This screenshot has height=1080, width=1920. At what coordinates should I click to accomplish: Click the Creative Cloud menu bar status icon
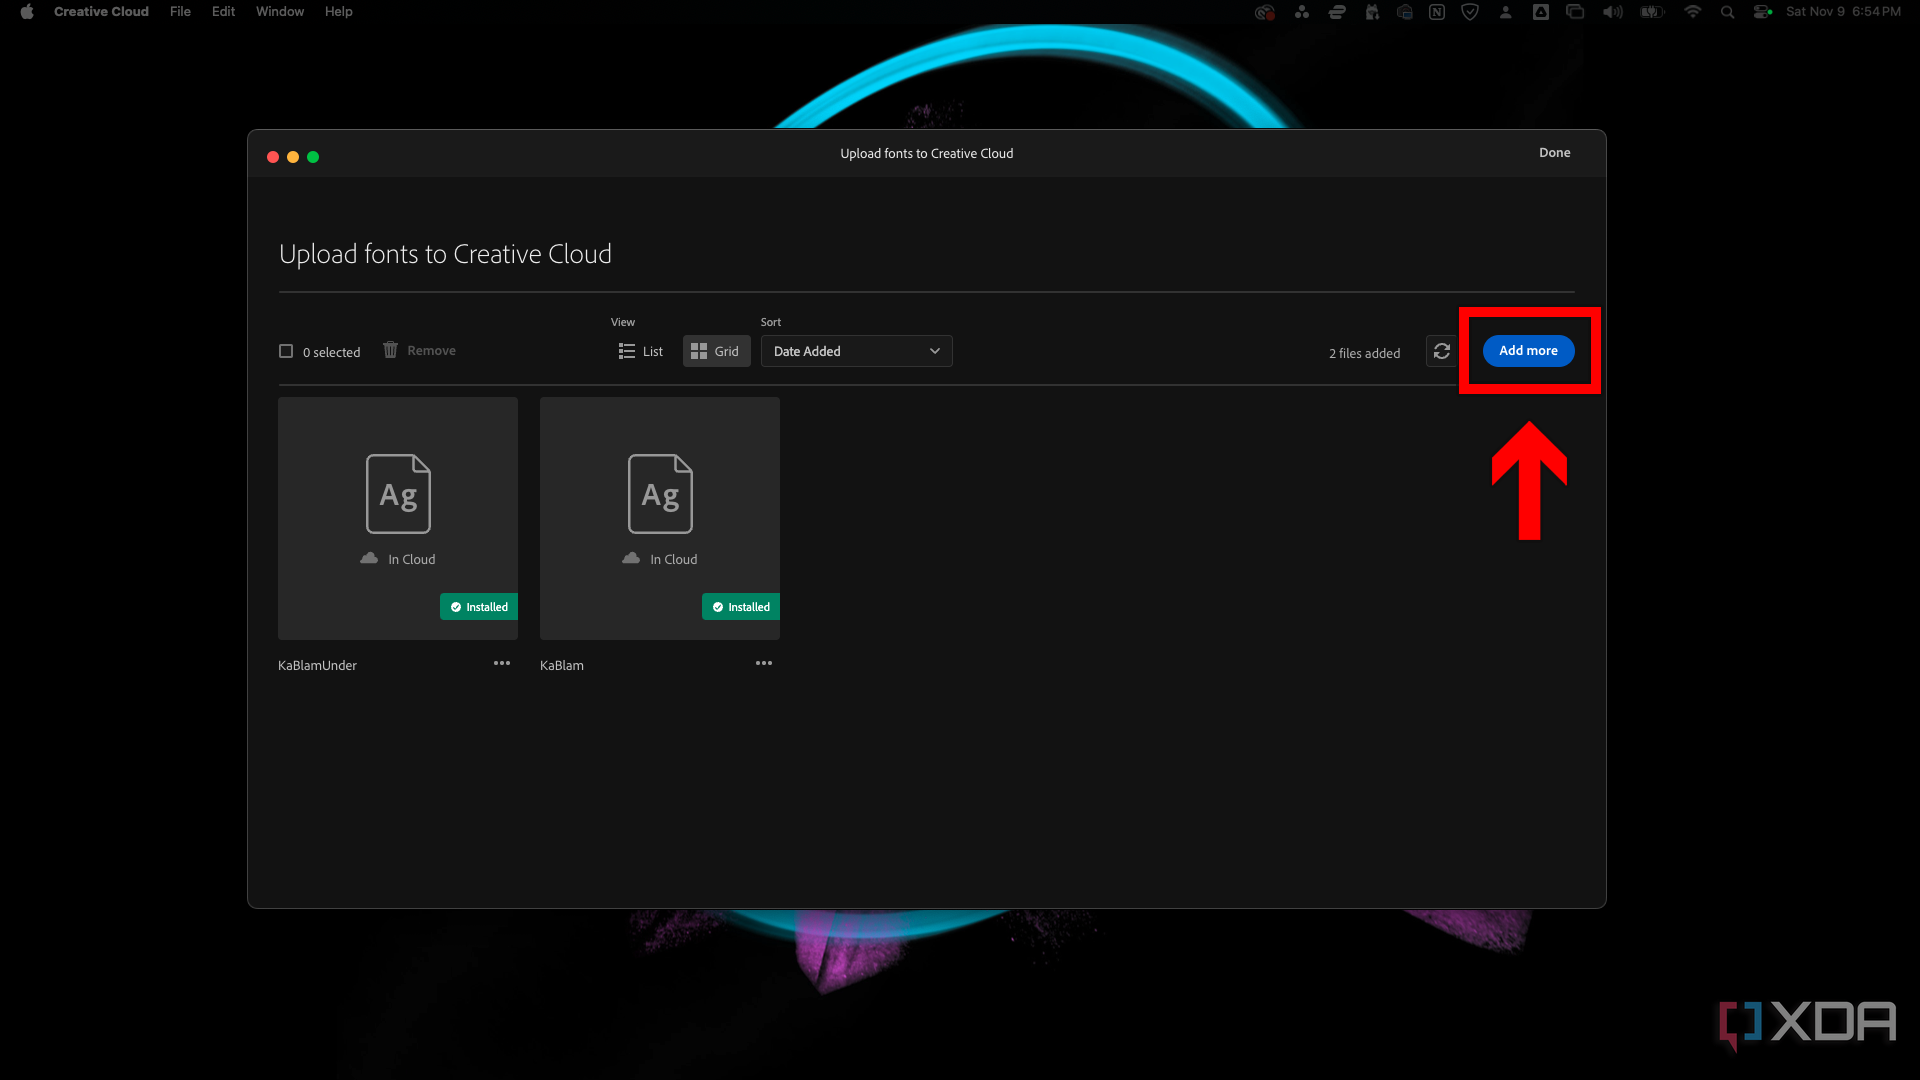click(1264, 12)
